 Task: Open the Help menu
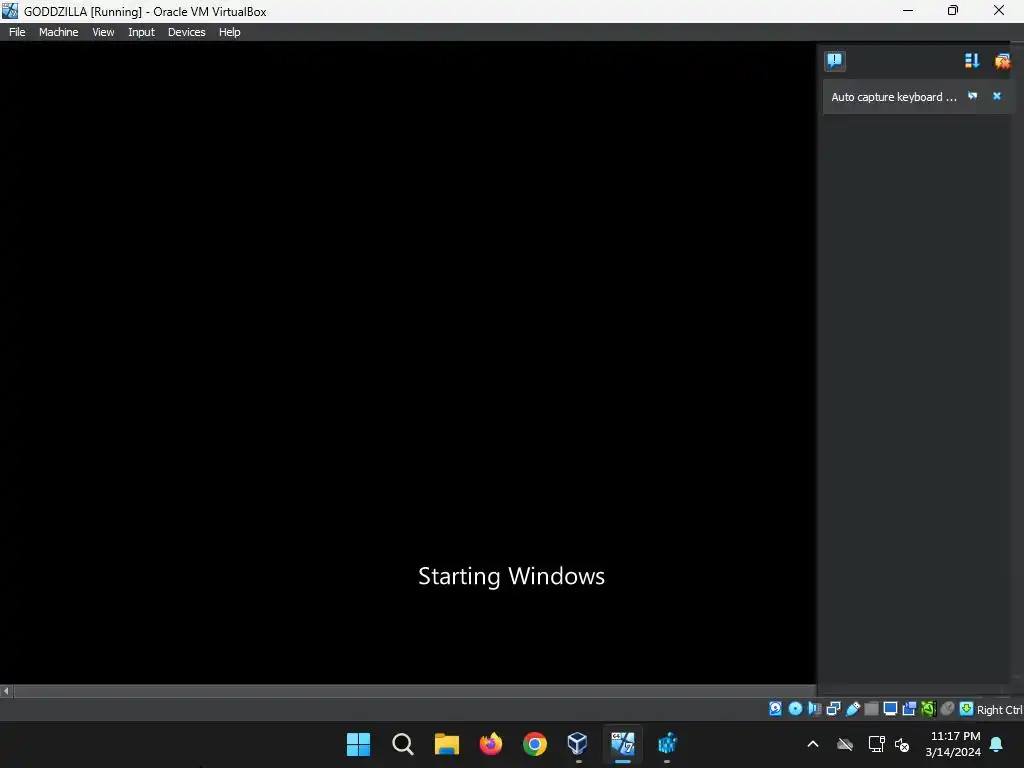click(x=229, y=32)
